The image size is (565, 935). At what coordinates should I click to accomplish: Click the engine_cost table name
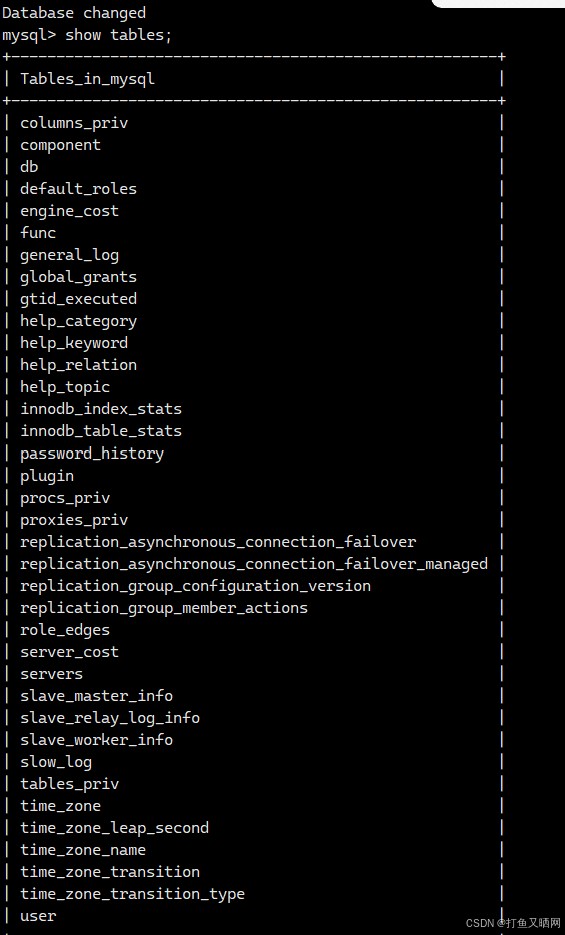point(70,211)
